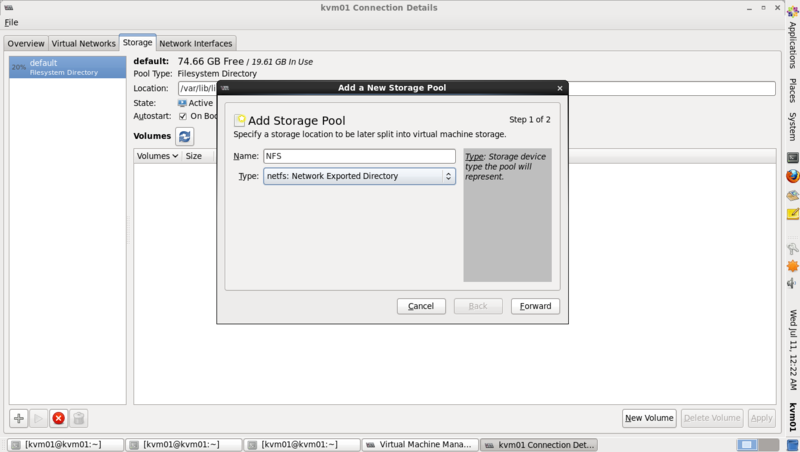The image size is (800, 452).
Task: Click the kvm01 user label in panel
Action: tap(792, 417)
